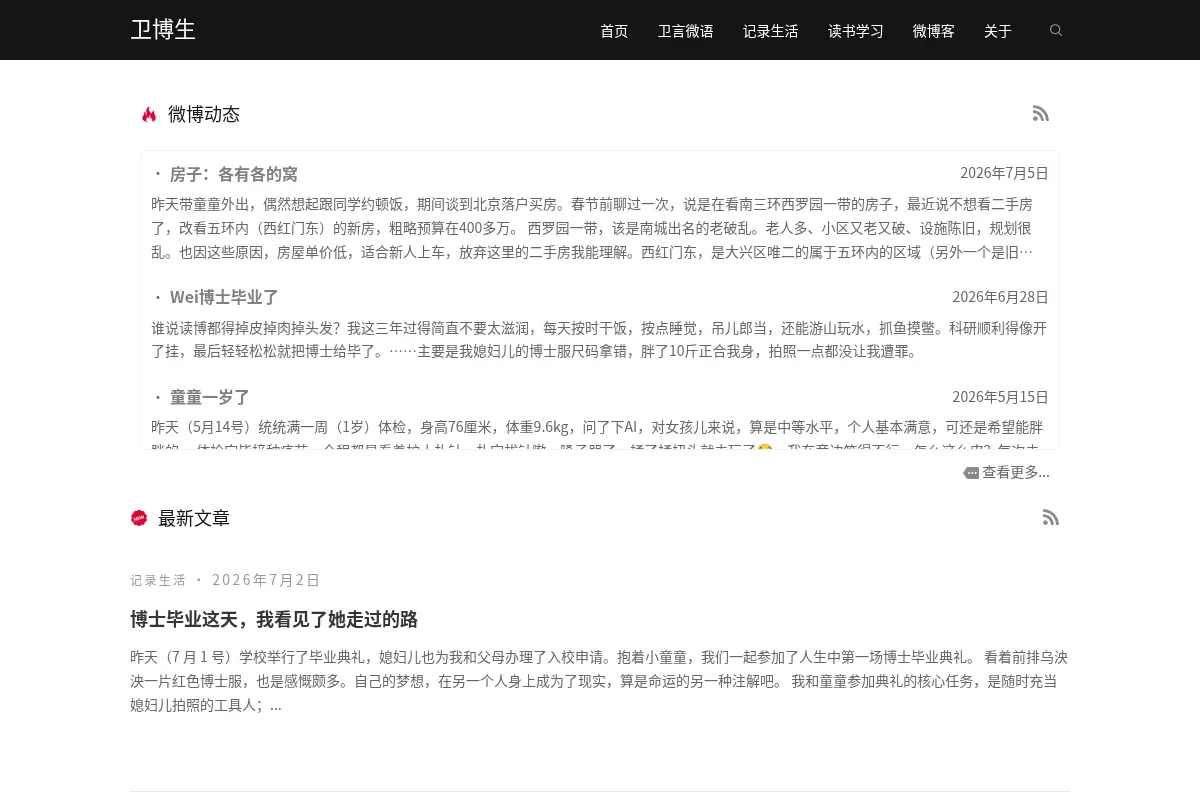Open the search magnifier icon in navbar
The width and height of the screenshot is (1200, 800).
[x=1056, y=31]
